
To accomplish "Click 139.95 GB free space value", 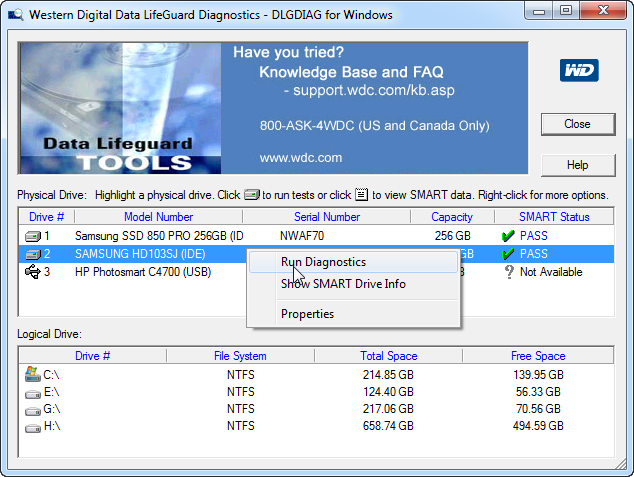I will coord(538,375).
